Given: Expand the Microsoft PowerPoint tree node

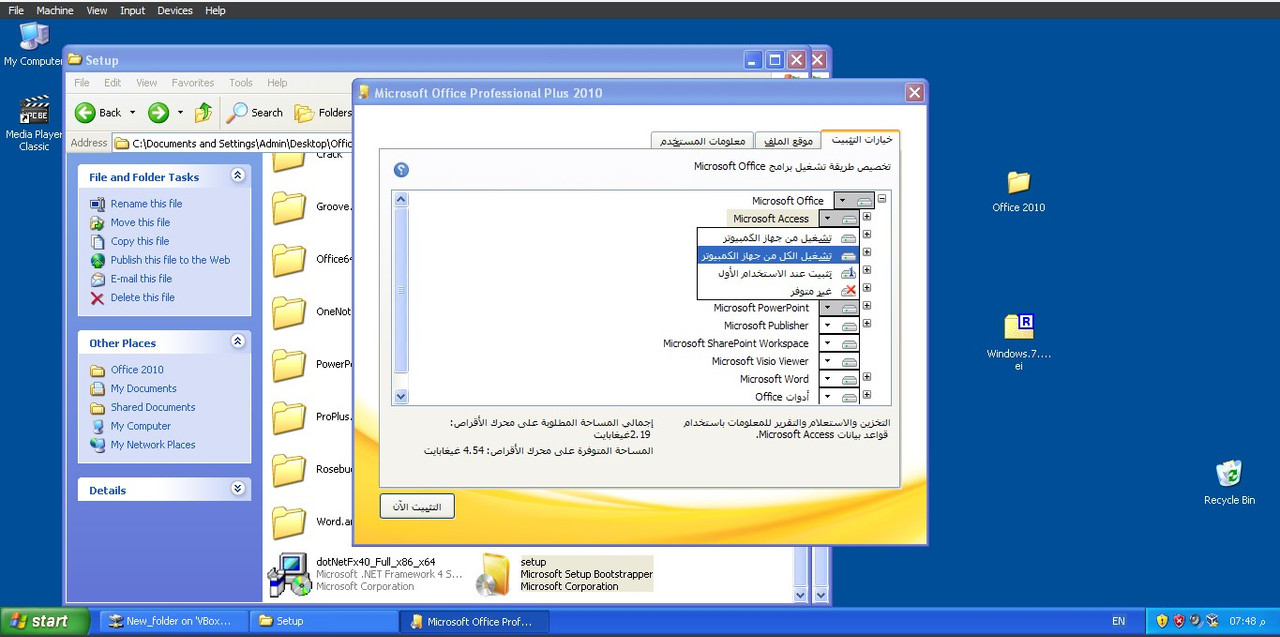Looking at the screenshot, I should coord(867,306).
